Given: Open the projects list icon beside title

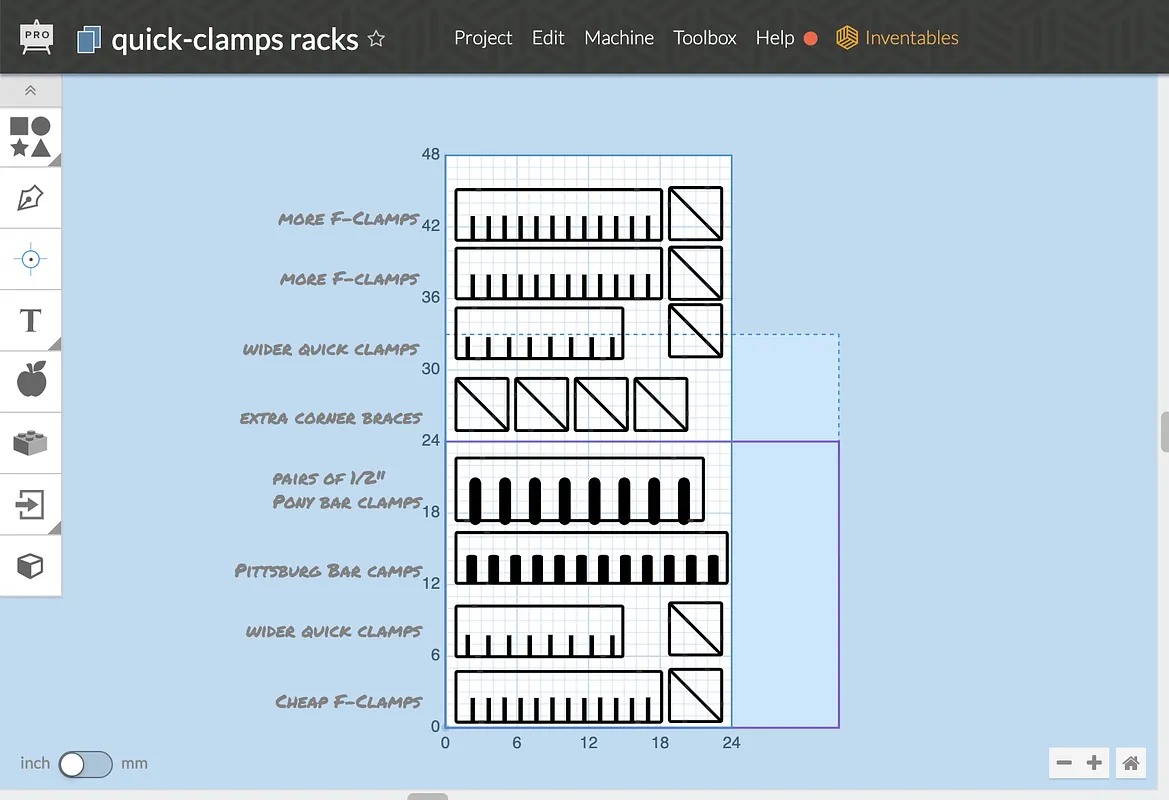Looking at the screenshot, I should (x=89, y=40).
